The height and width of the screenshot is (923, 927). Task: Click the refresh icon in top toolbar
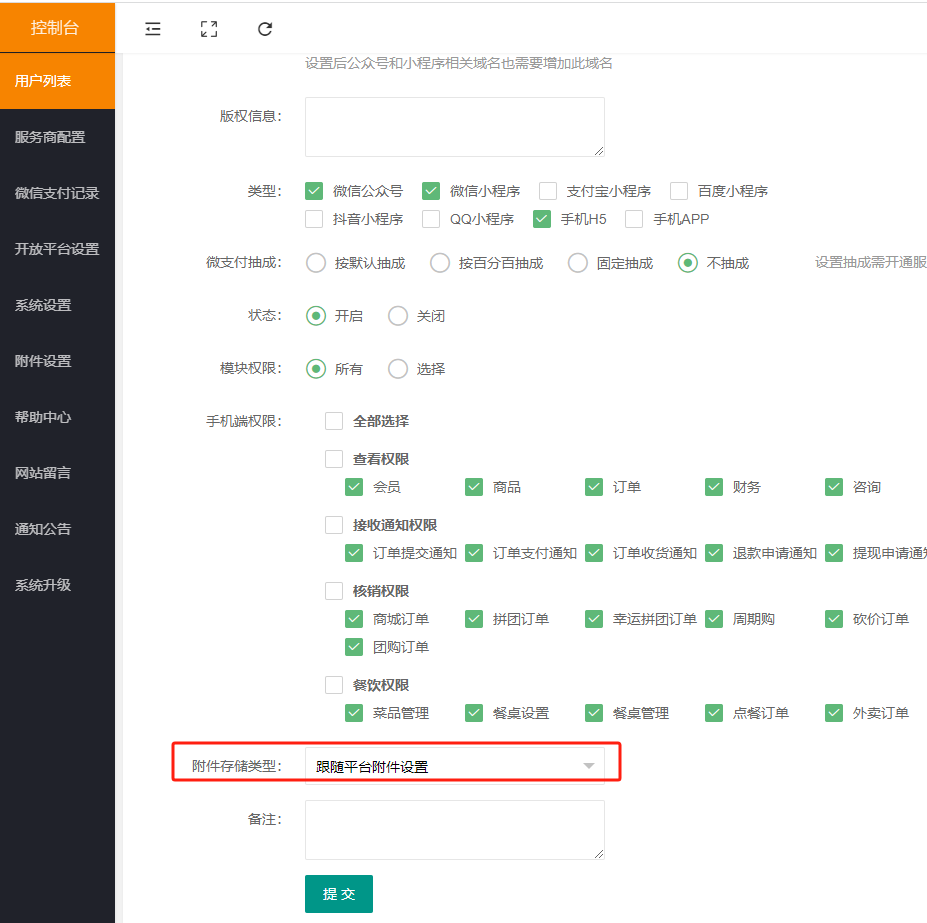tap(265, 29)
